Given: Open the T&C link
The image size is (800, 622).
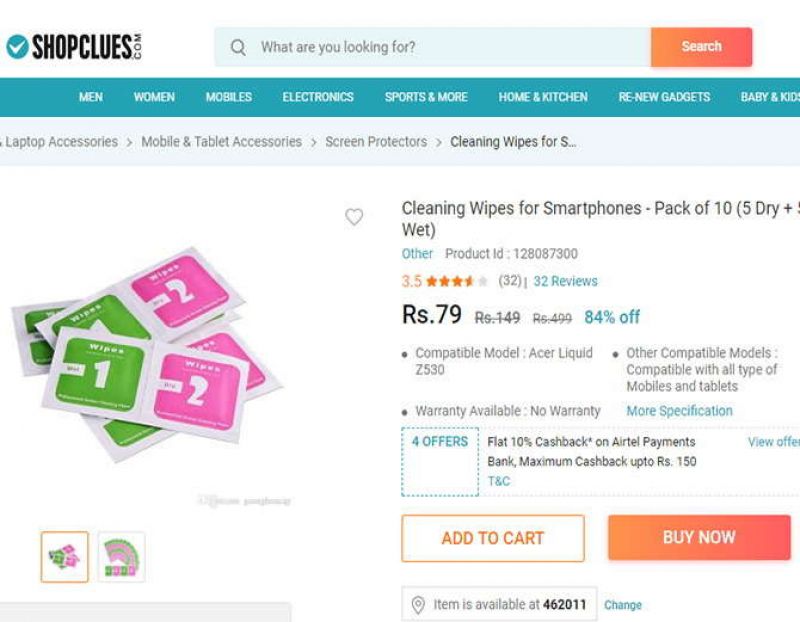Looking at the screenshot, I should click(499, 481).
